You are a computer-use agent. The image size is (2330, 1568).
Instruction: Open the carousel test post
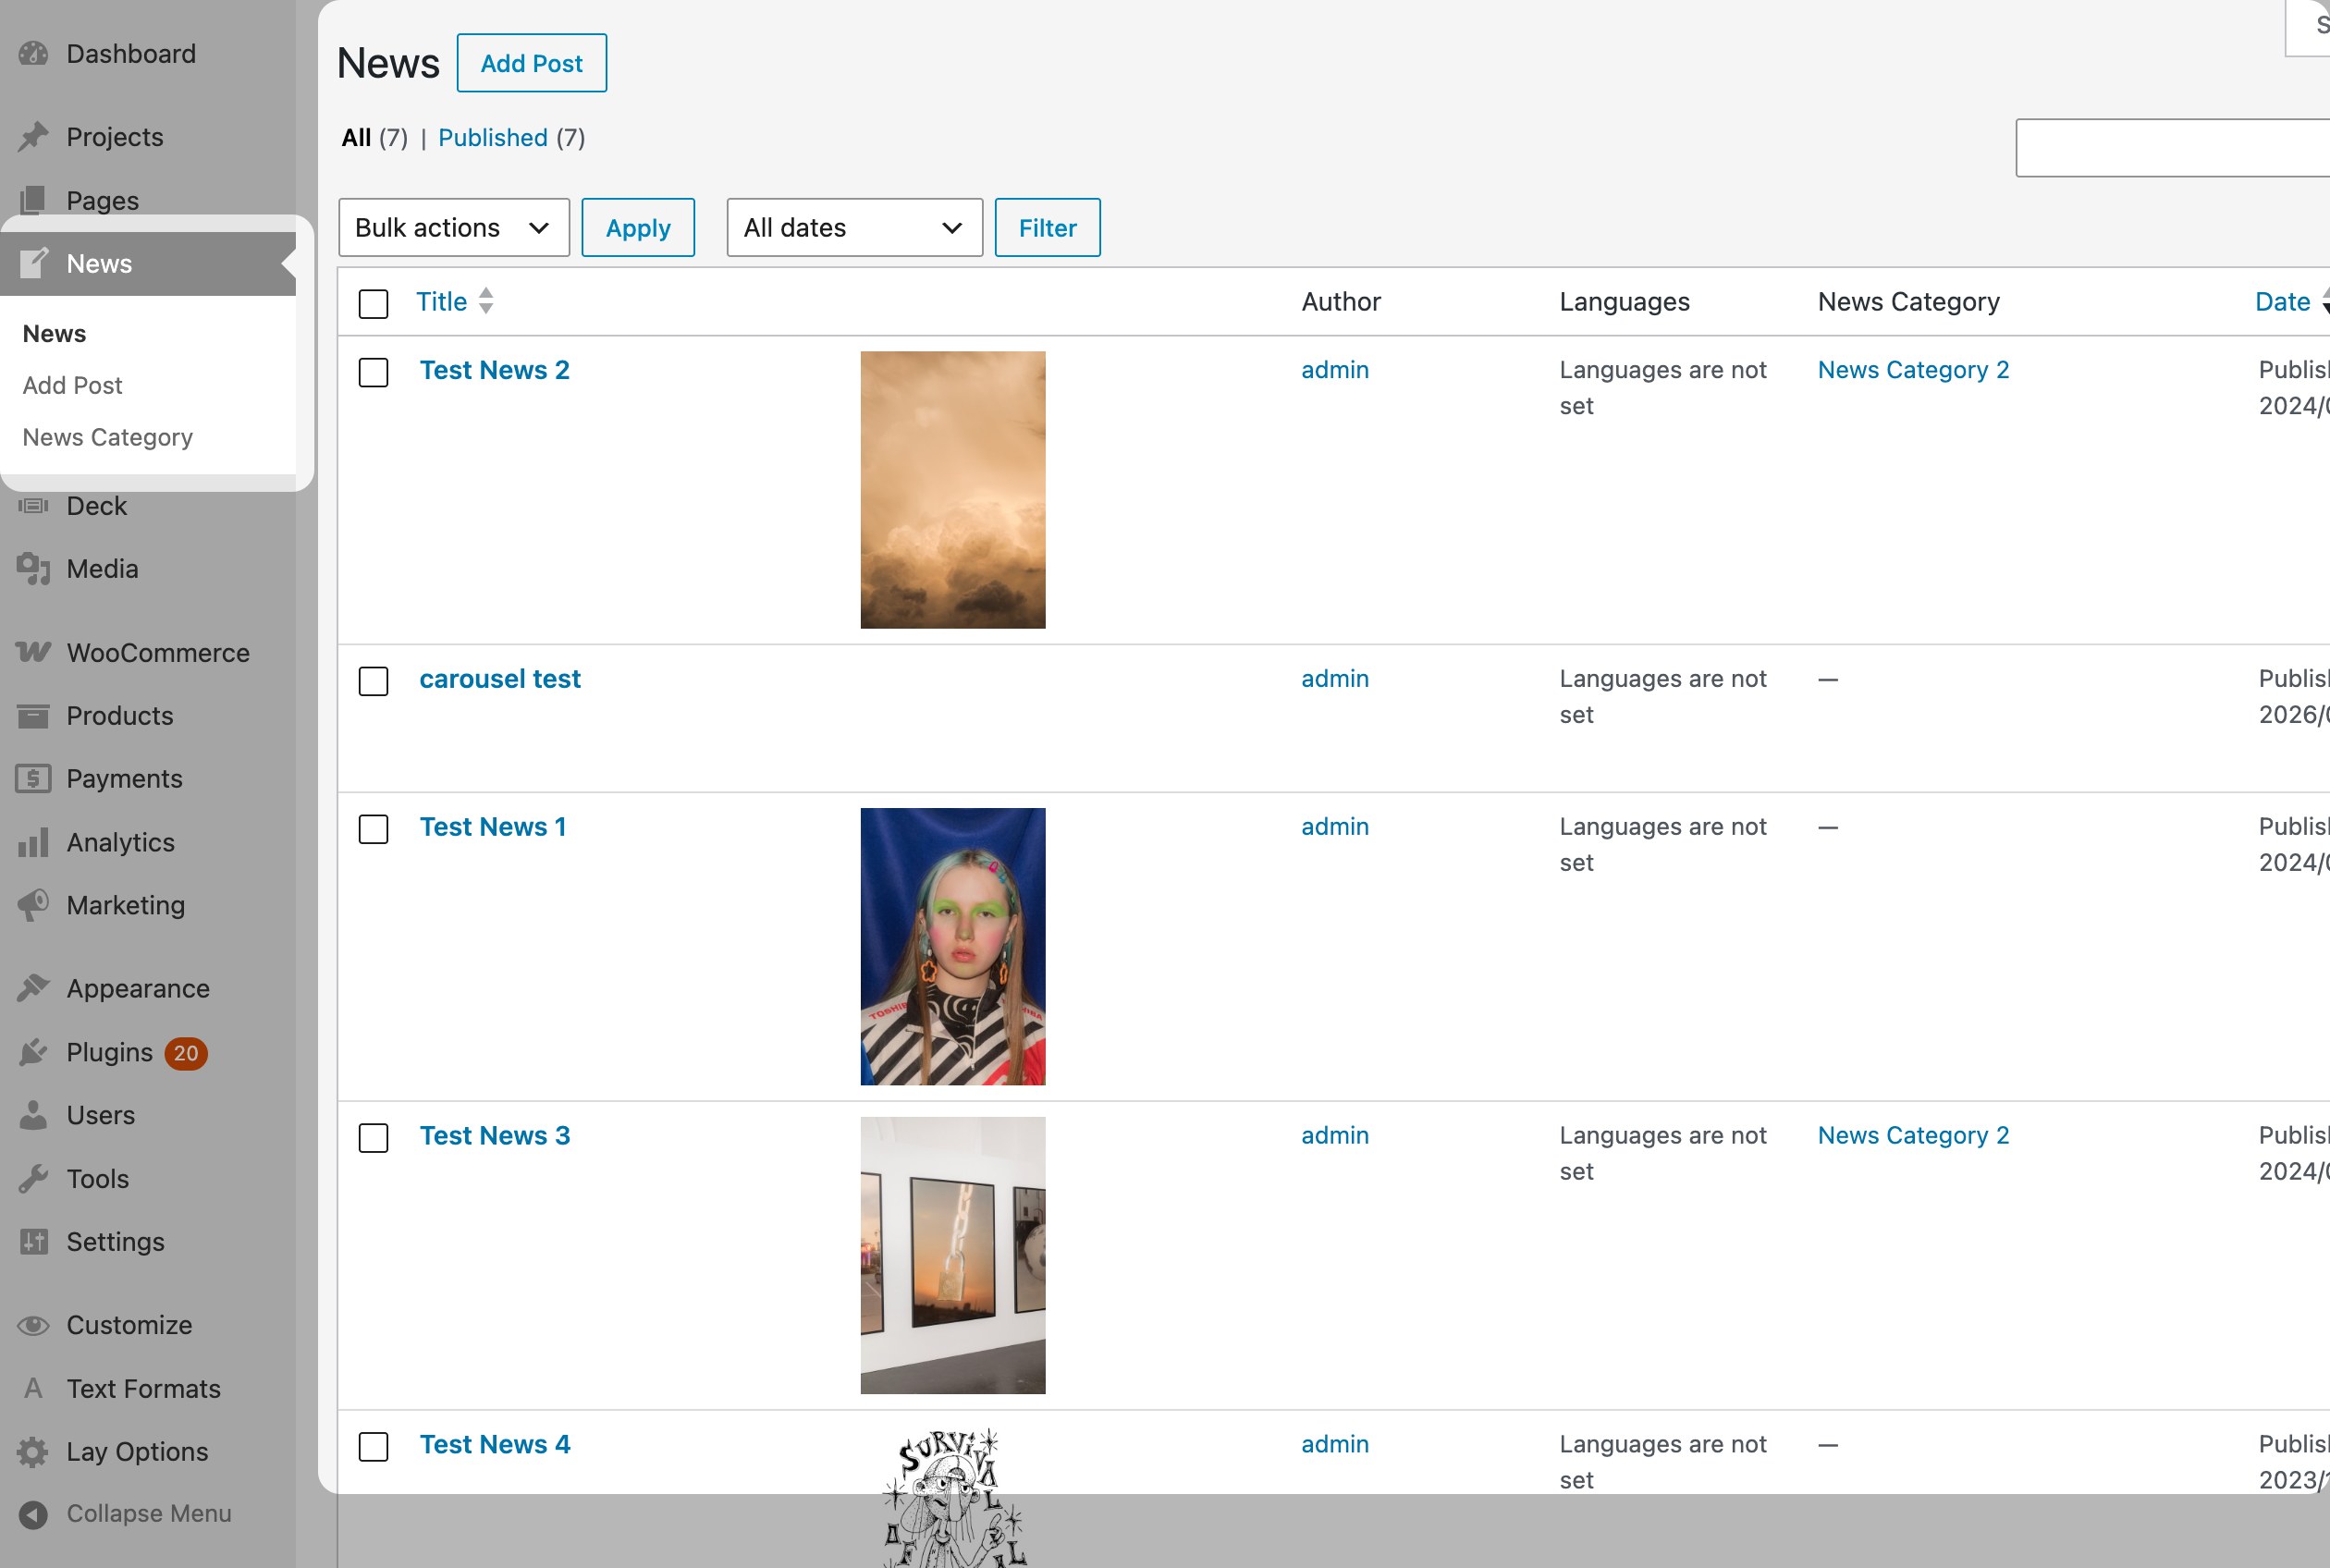tap(500, 679)
